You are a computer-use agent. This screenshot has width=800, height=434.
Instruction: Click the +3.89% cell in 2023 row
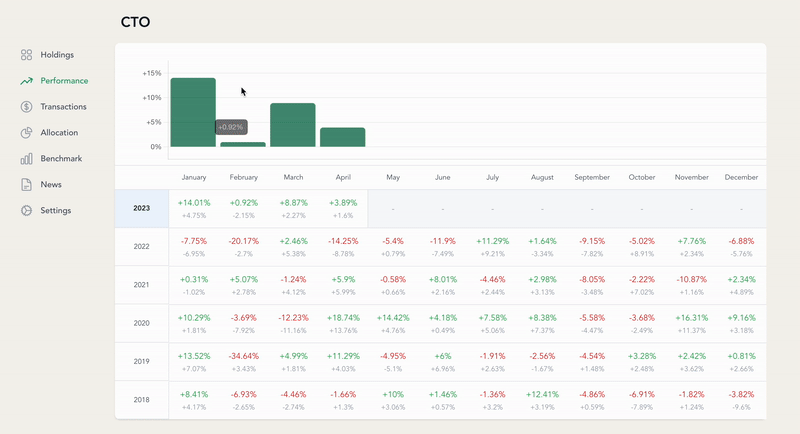pos(343,202)
